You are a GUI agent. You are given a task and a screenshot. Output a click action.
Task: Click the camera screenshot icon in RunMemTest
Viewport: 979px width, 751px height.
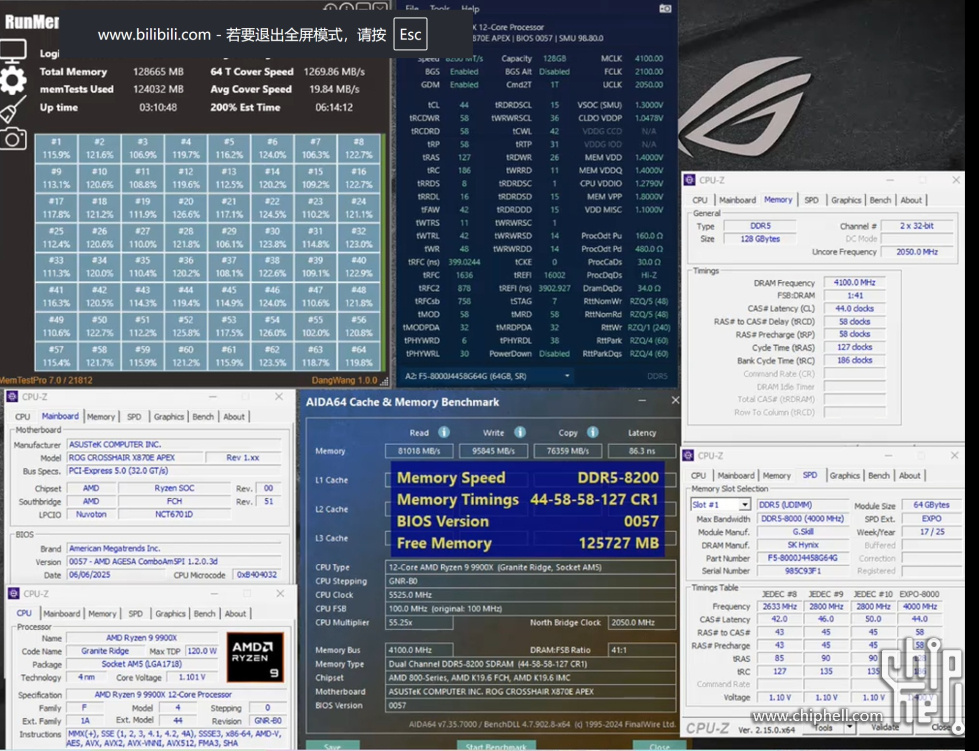pos(13,138)
